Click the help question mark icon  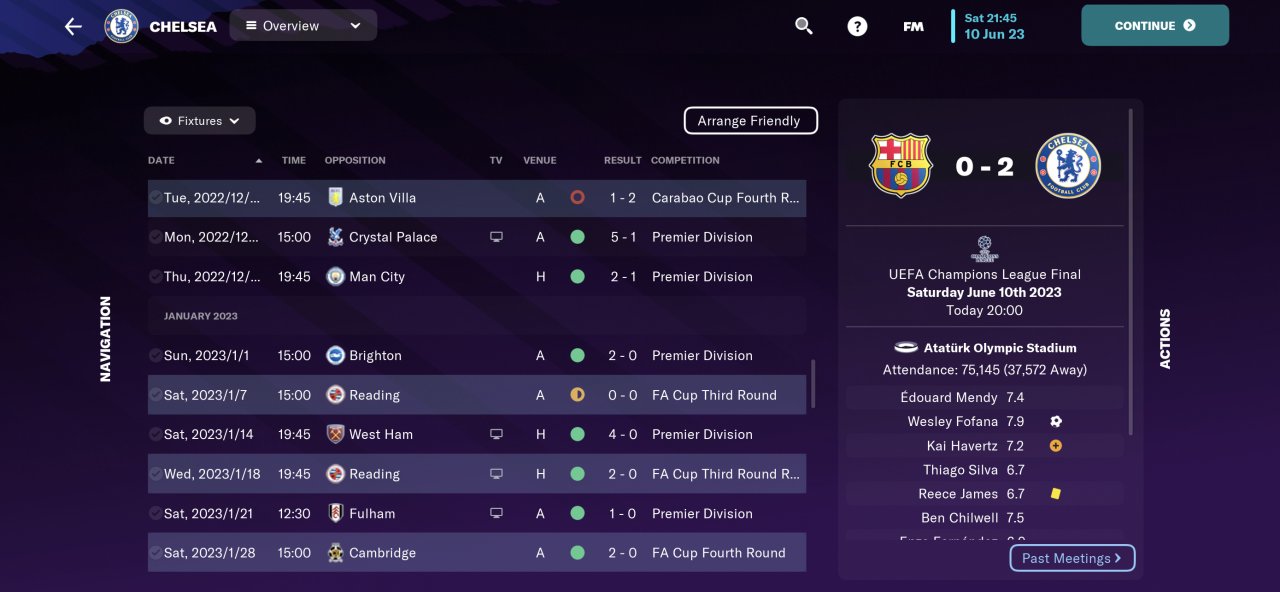click(857, 27)
